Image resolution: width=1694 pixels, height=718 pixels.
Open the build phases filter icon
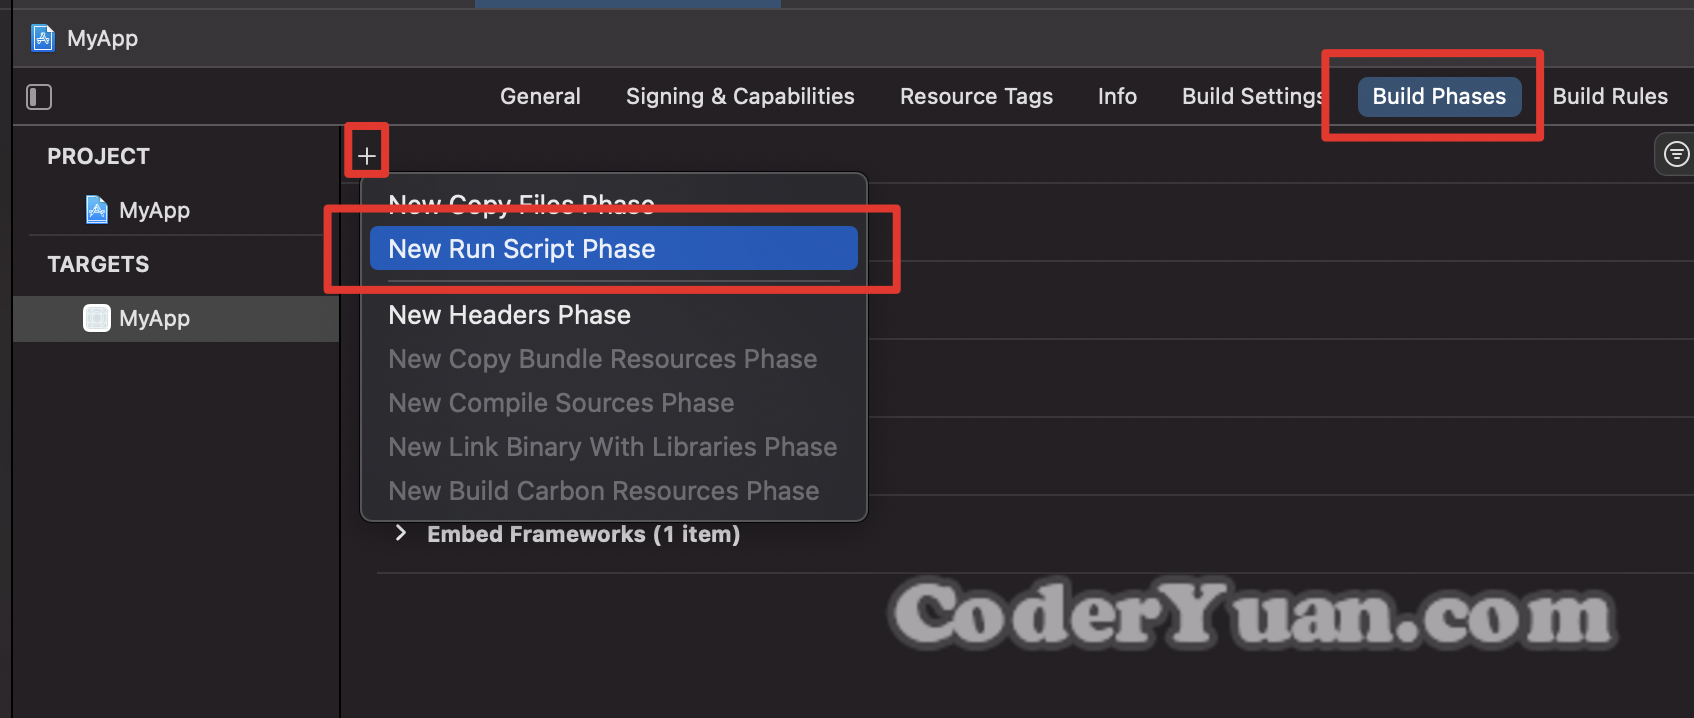[x=1676, y=154]
